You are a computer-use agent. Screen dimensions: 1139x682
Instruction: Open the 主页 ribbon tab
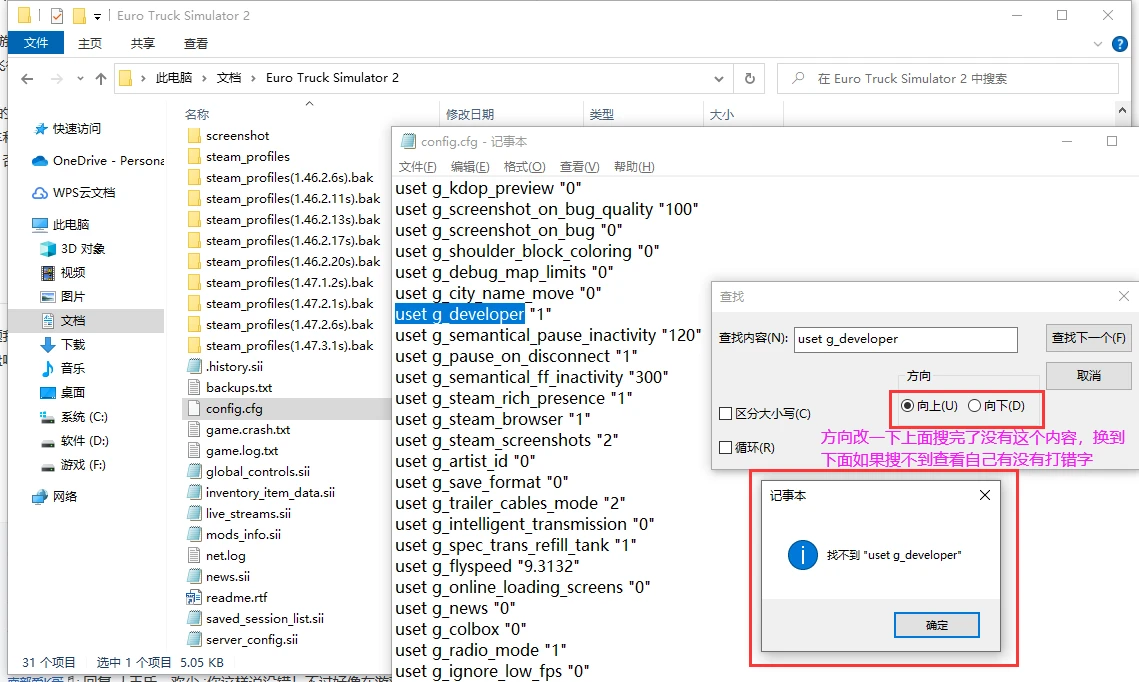[90, 44]
